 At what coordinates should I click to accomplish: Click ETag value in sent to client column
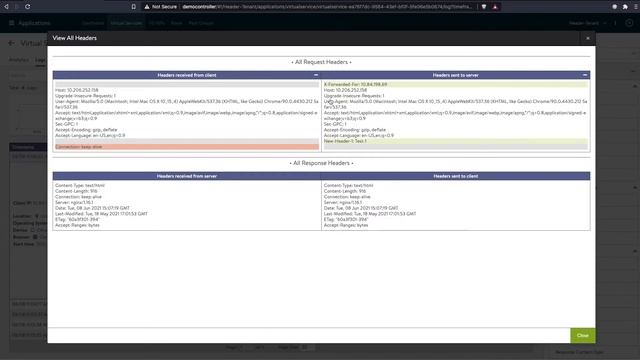coord(346,220)
